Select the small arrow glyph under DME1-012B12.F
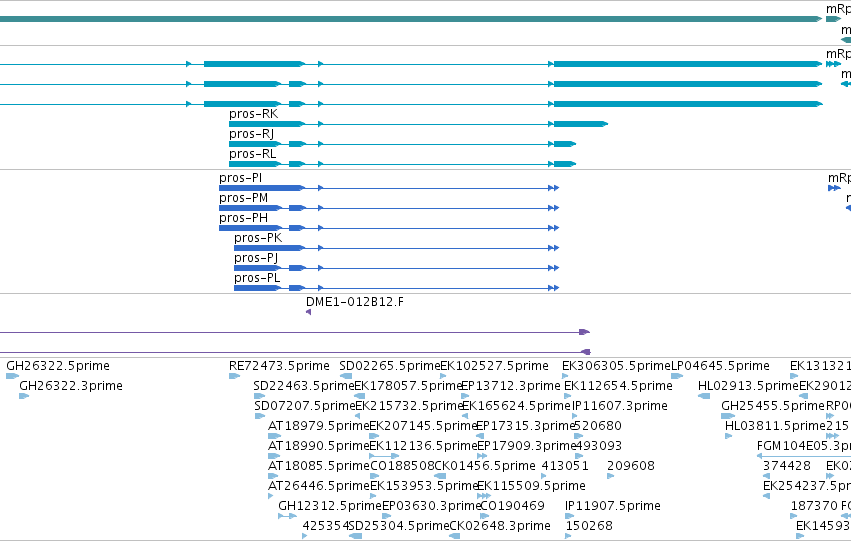 308,312
